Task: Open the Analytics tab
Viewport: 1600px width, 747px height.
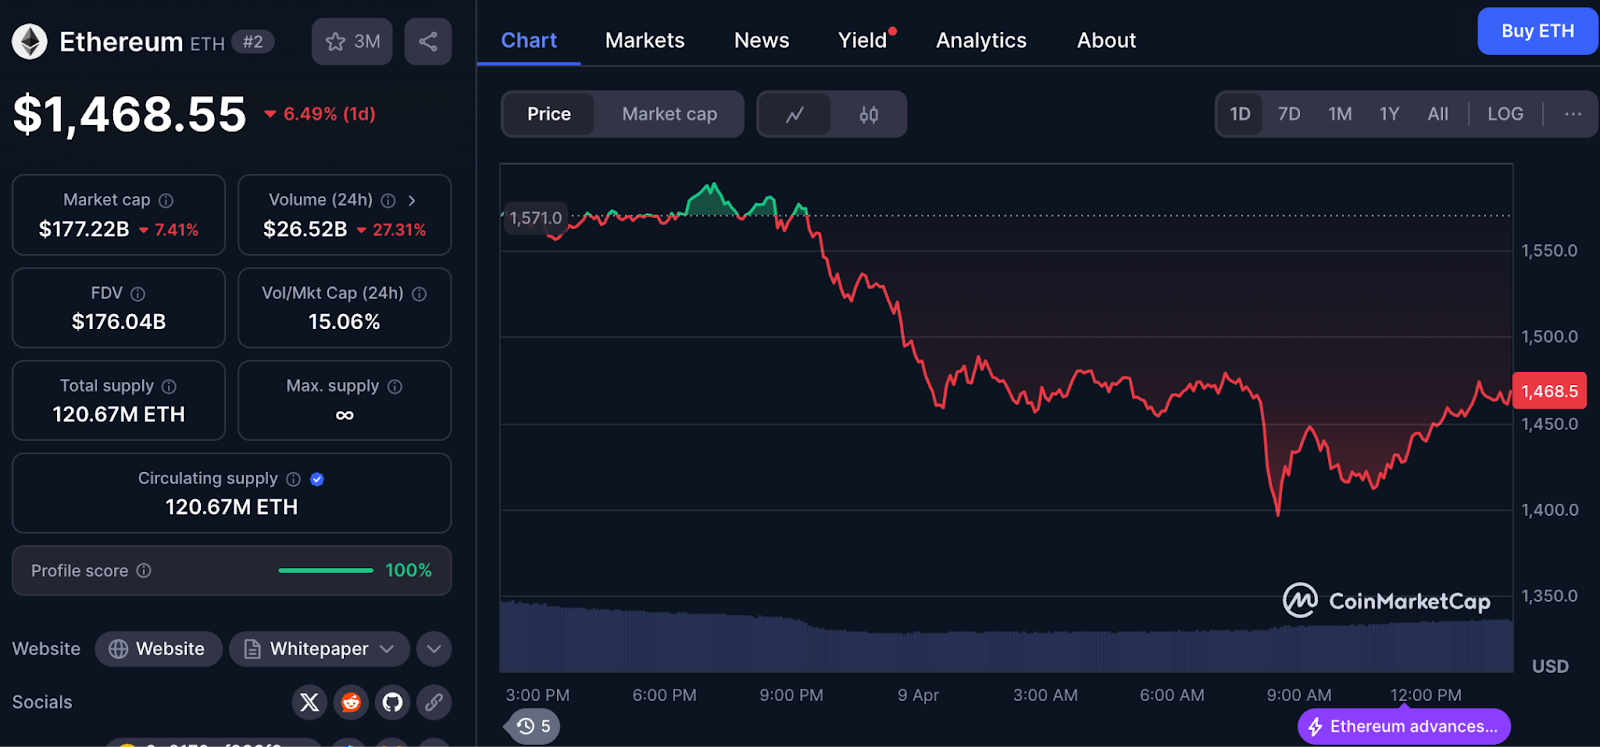Action: coord(981,40)
